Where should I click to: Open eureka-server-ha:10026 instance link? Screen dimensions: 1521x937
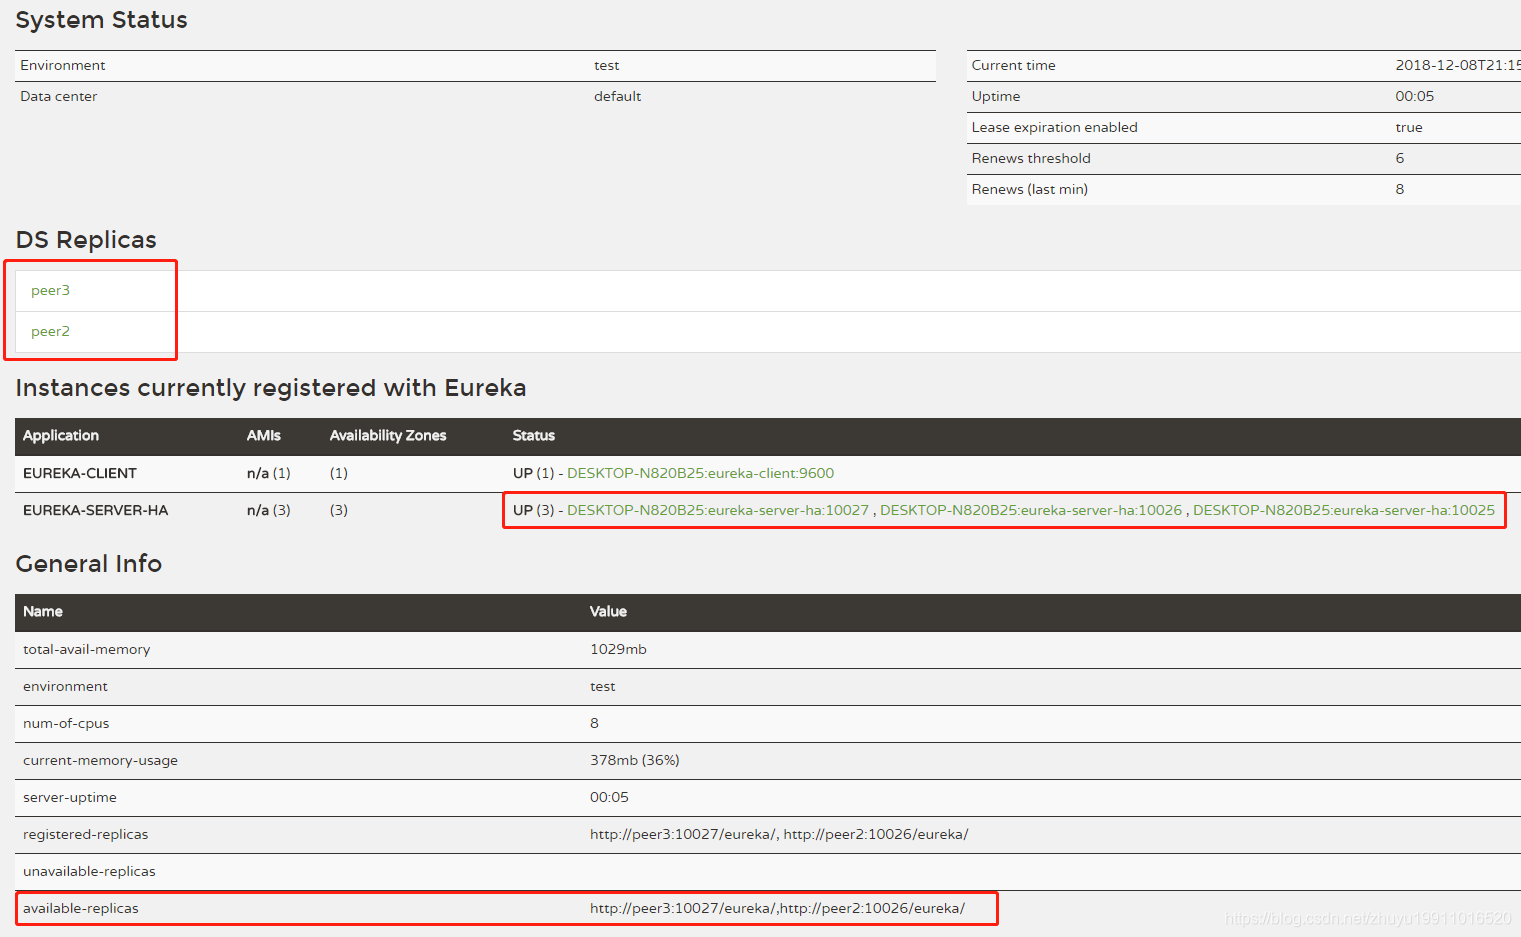tap(1031, 510)
